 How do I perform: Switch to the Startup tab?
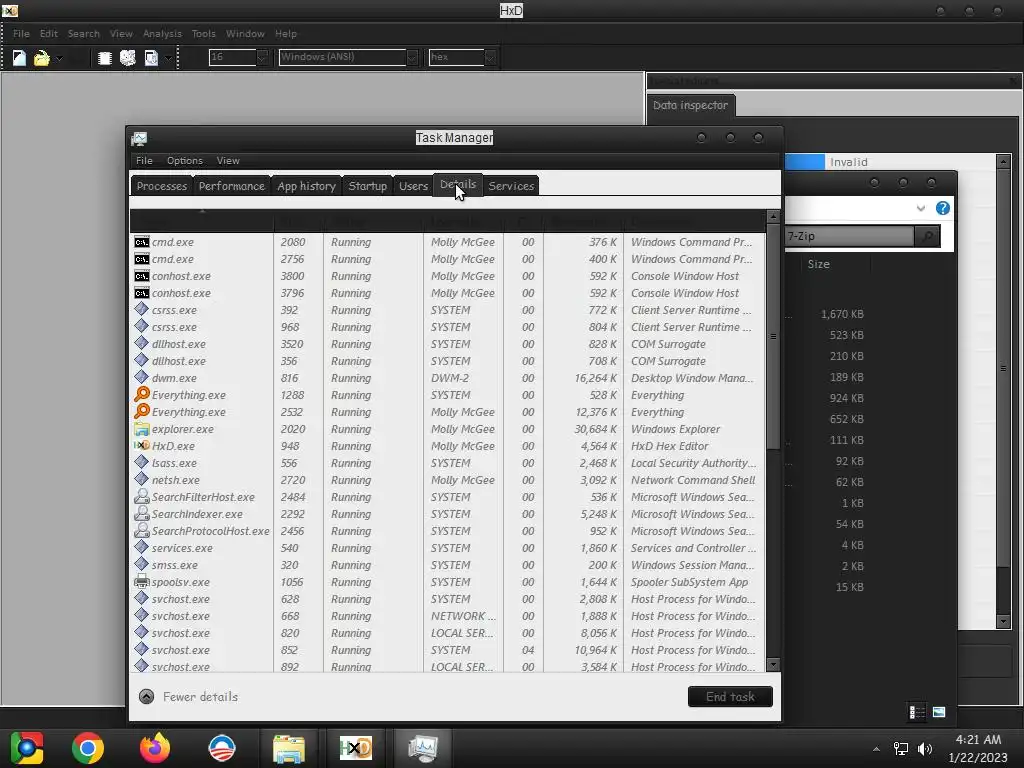(368, 185)
